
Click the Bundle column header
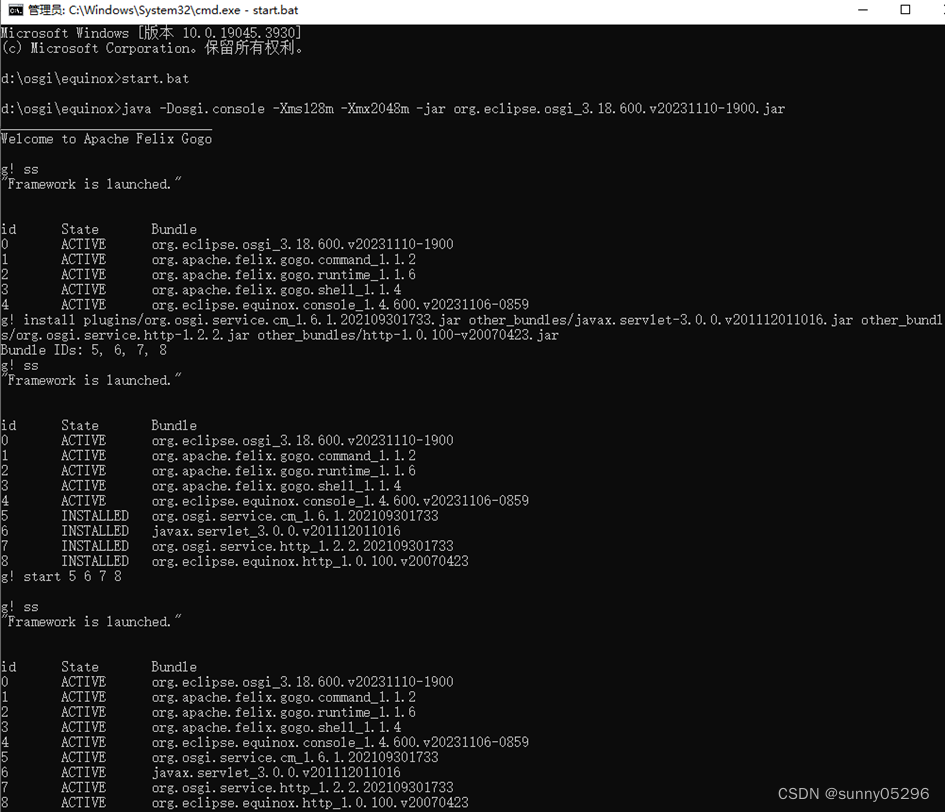coord(173,228)
